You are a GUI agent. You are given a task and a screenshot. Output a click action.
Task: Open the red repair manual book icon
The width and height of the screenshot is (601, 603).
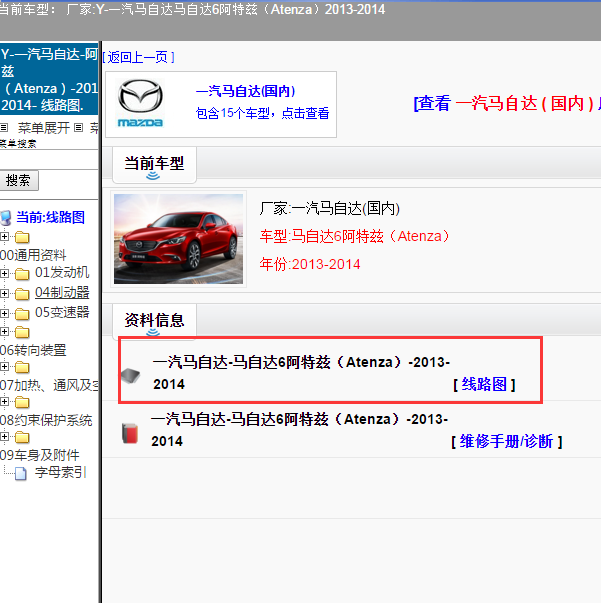click(x=130, y=433)
